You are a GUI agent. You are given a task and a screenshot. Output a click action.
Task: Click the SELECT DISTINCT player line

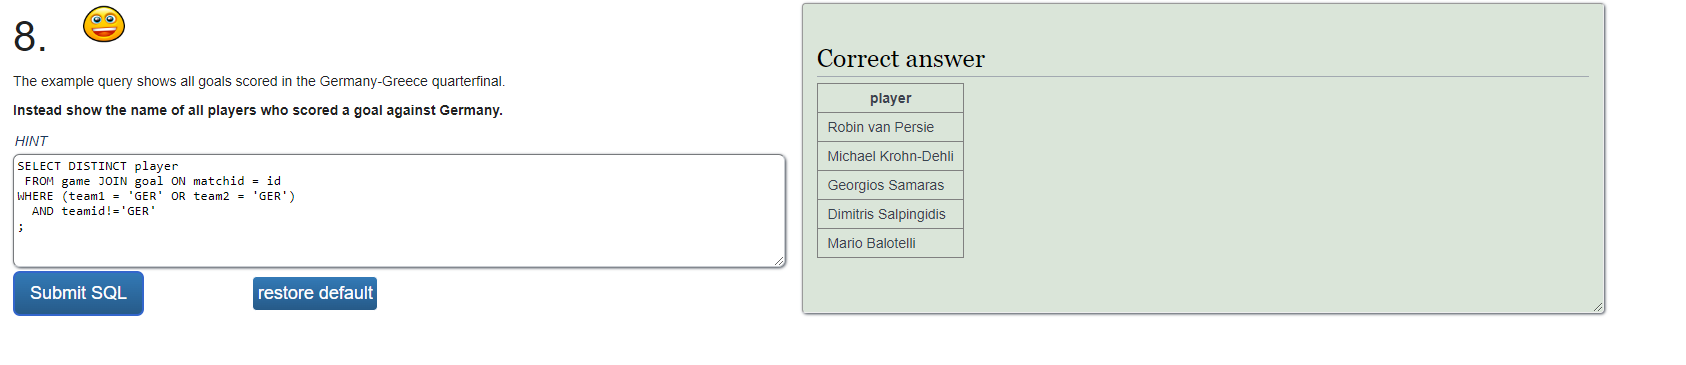(98, 166)
